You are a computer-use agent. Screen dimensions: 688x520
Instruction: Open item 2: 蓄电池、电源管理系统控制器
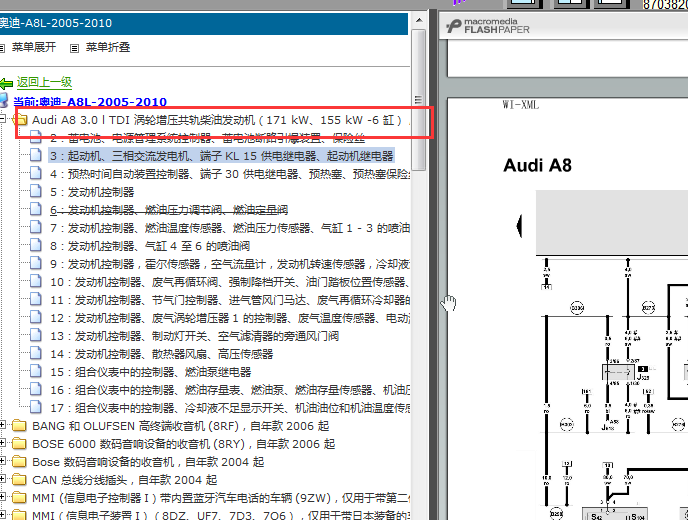pos(208,138)
